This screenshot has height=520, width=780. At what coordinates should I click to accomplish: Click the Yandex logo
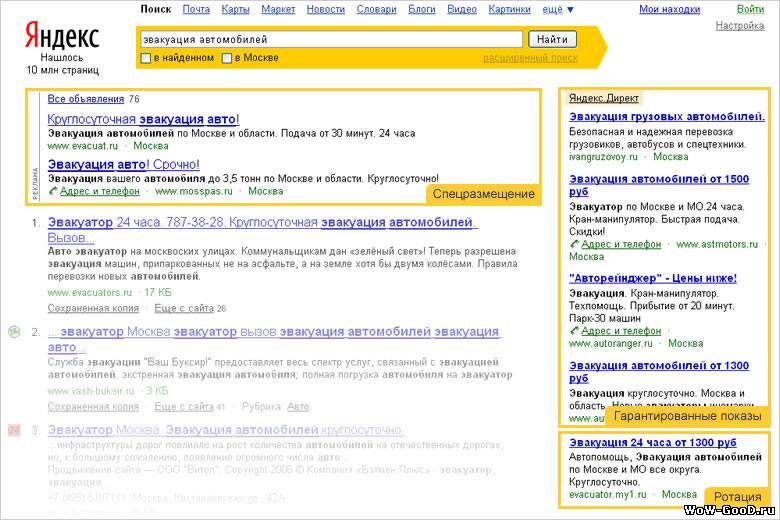point(62,37)
